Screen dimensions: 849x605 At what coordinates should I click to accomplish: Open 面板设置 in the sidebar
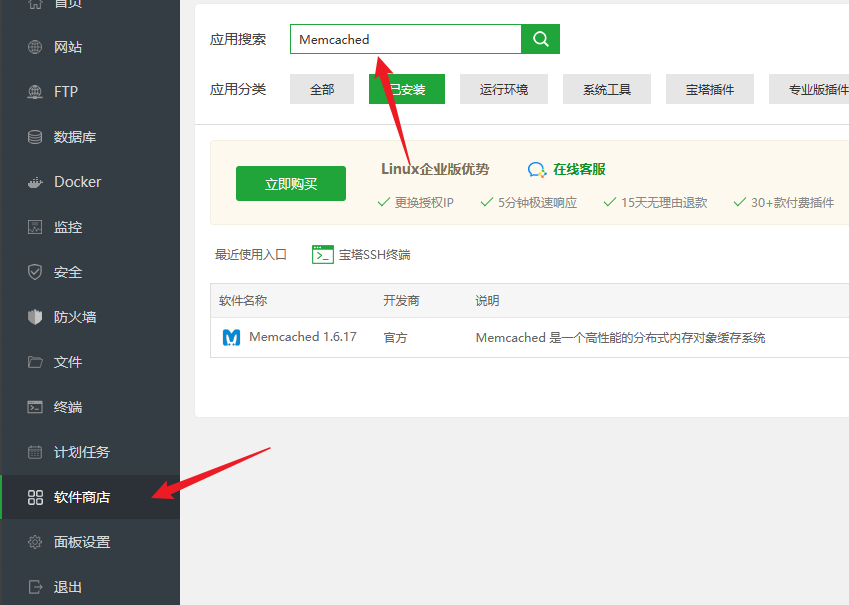[90, 542]
